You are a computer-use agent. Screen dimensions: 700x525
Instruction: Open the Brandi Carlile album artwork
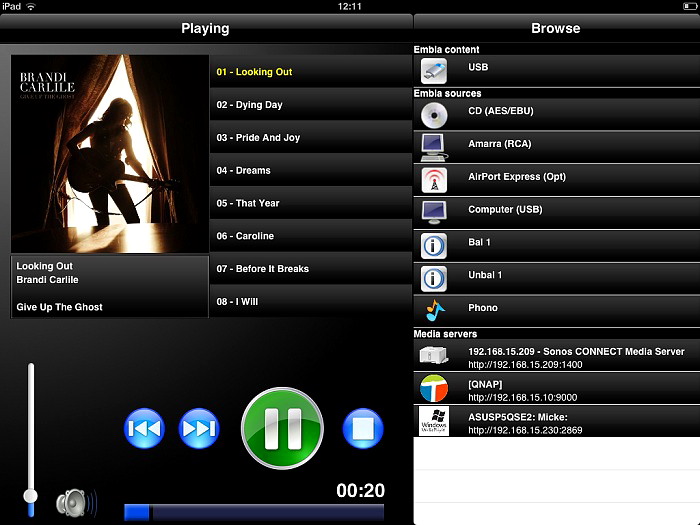pos(110,154)
